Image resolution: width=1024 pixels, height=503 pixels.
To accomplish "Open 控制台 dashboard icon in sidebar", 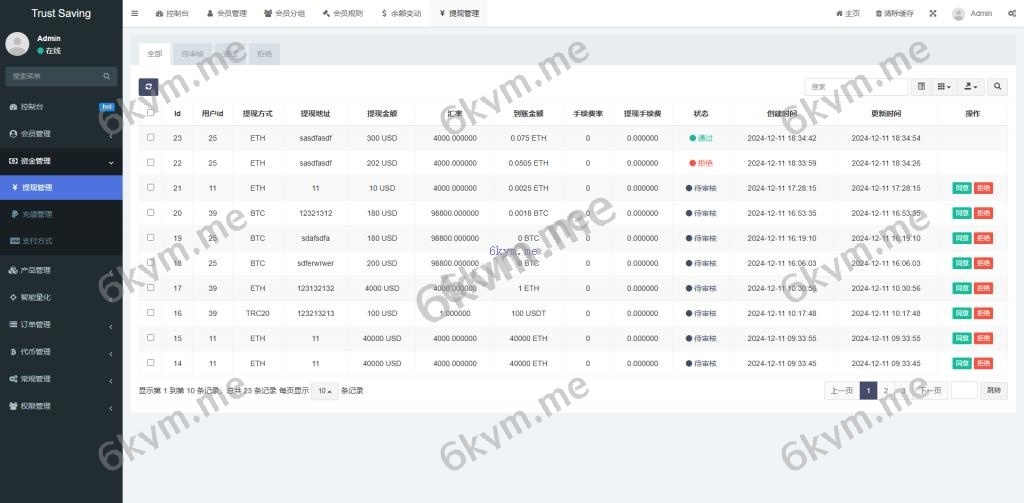I will (13, 106).
